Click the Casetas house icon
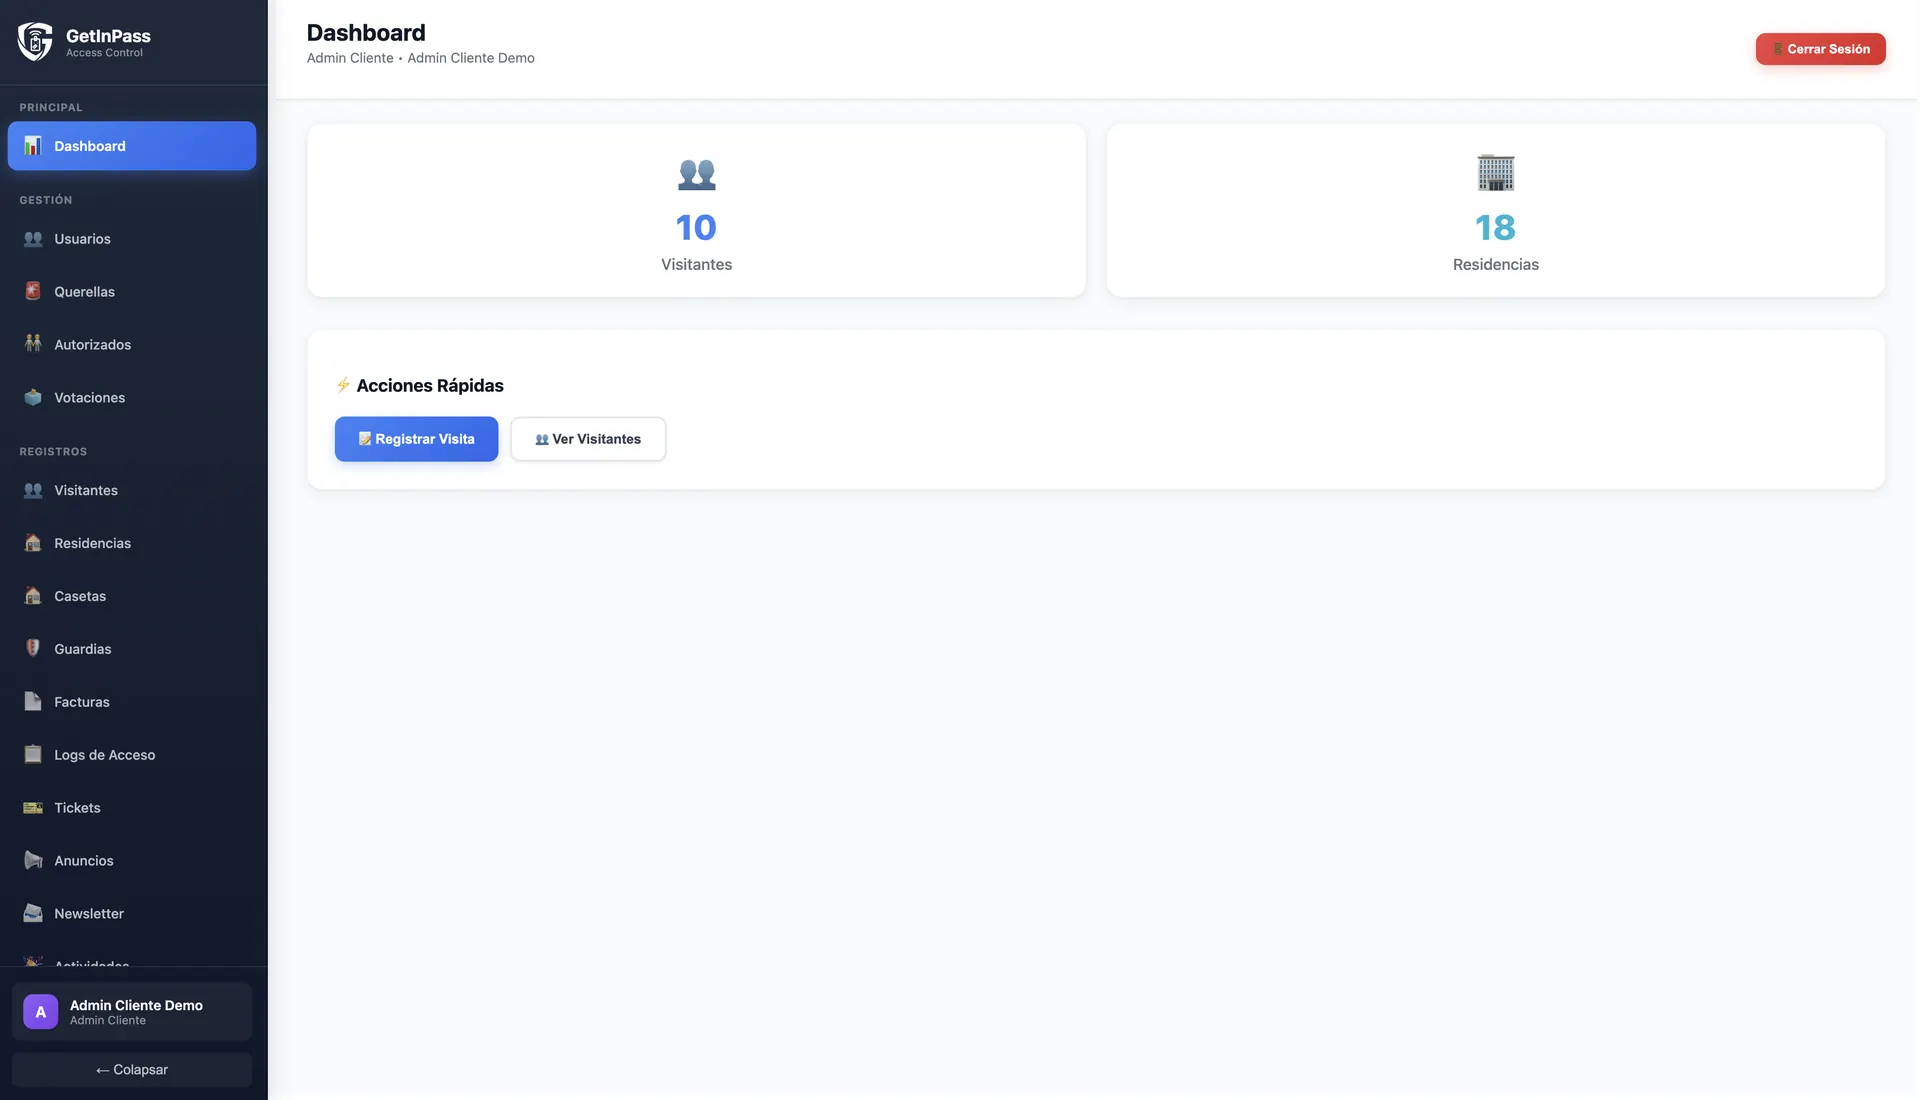This screenshot has width=1920, height=1100. coord(33,597)
